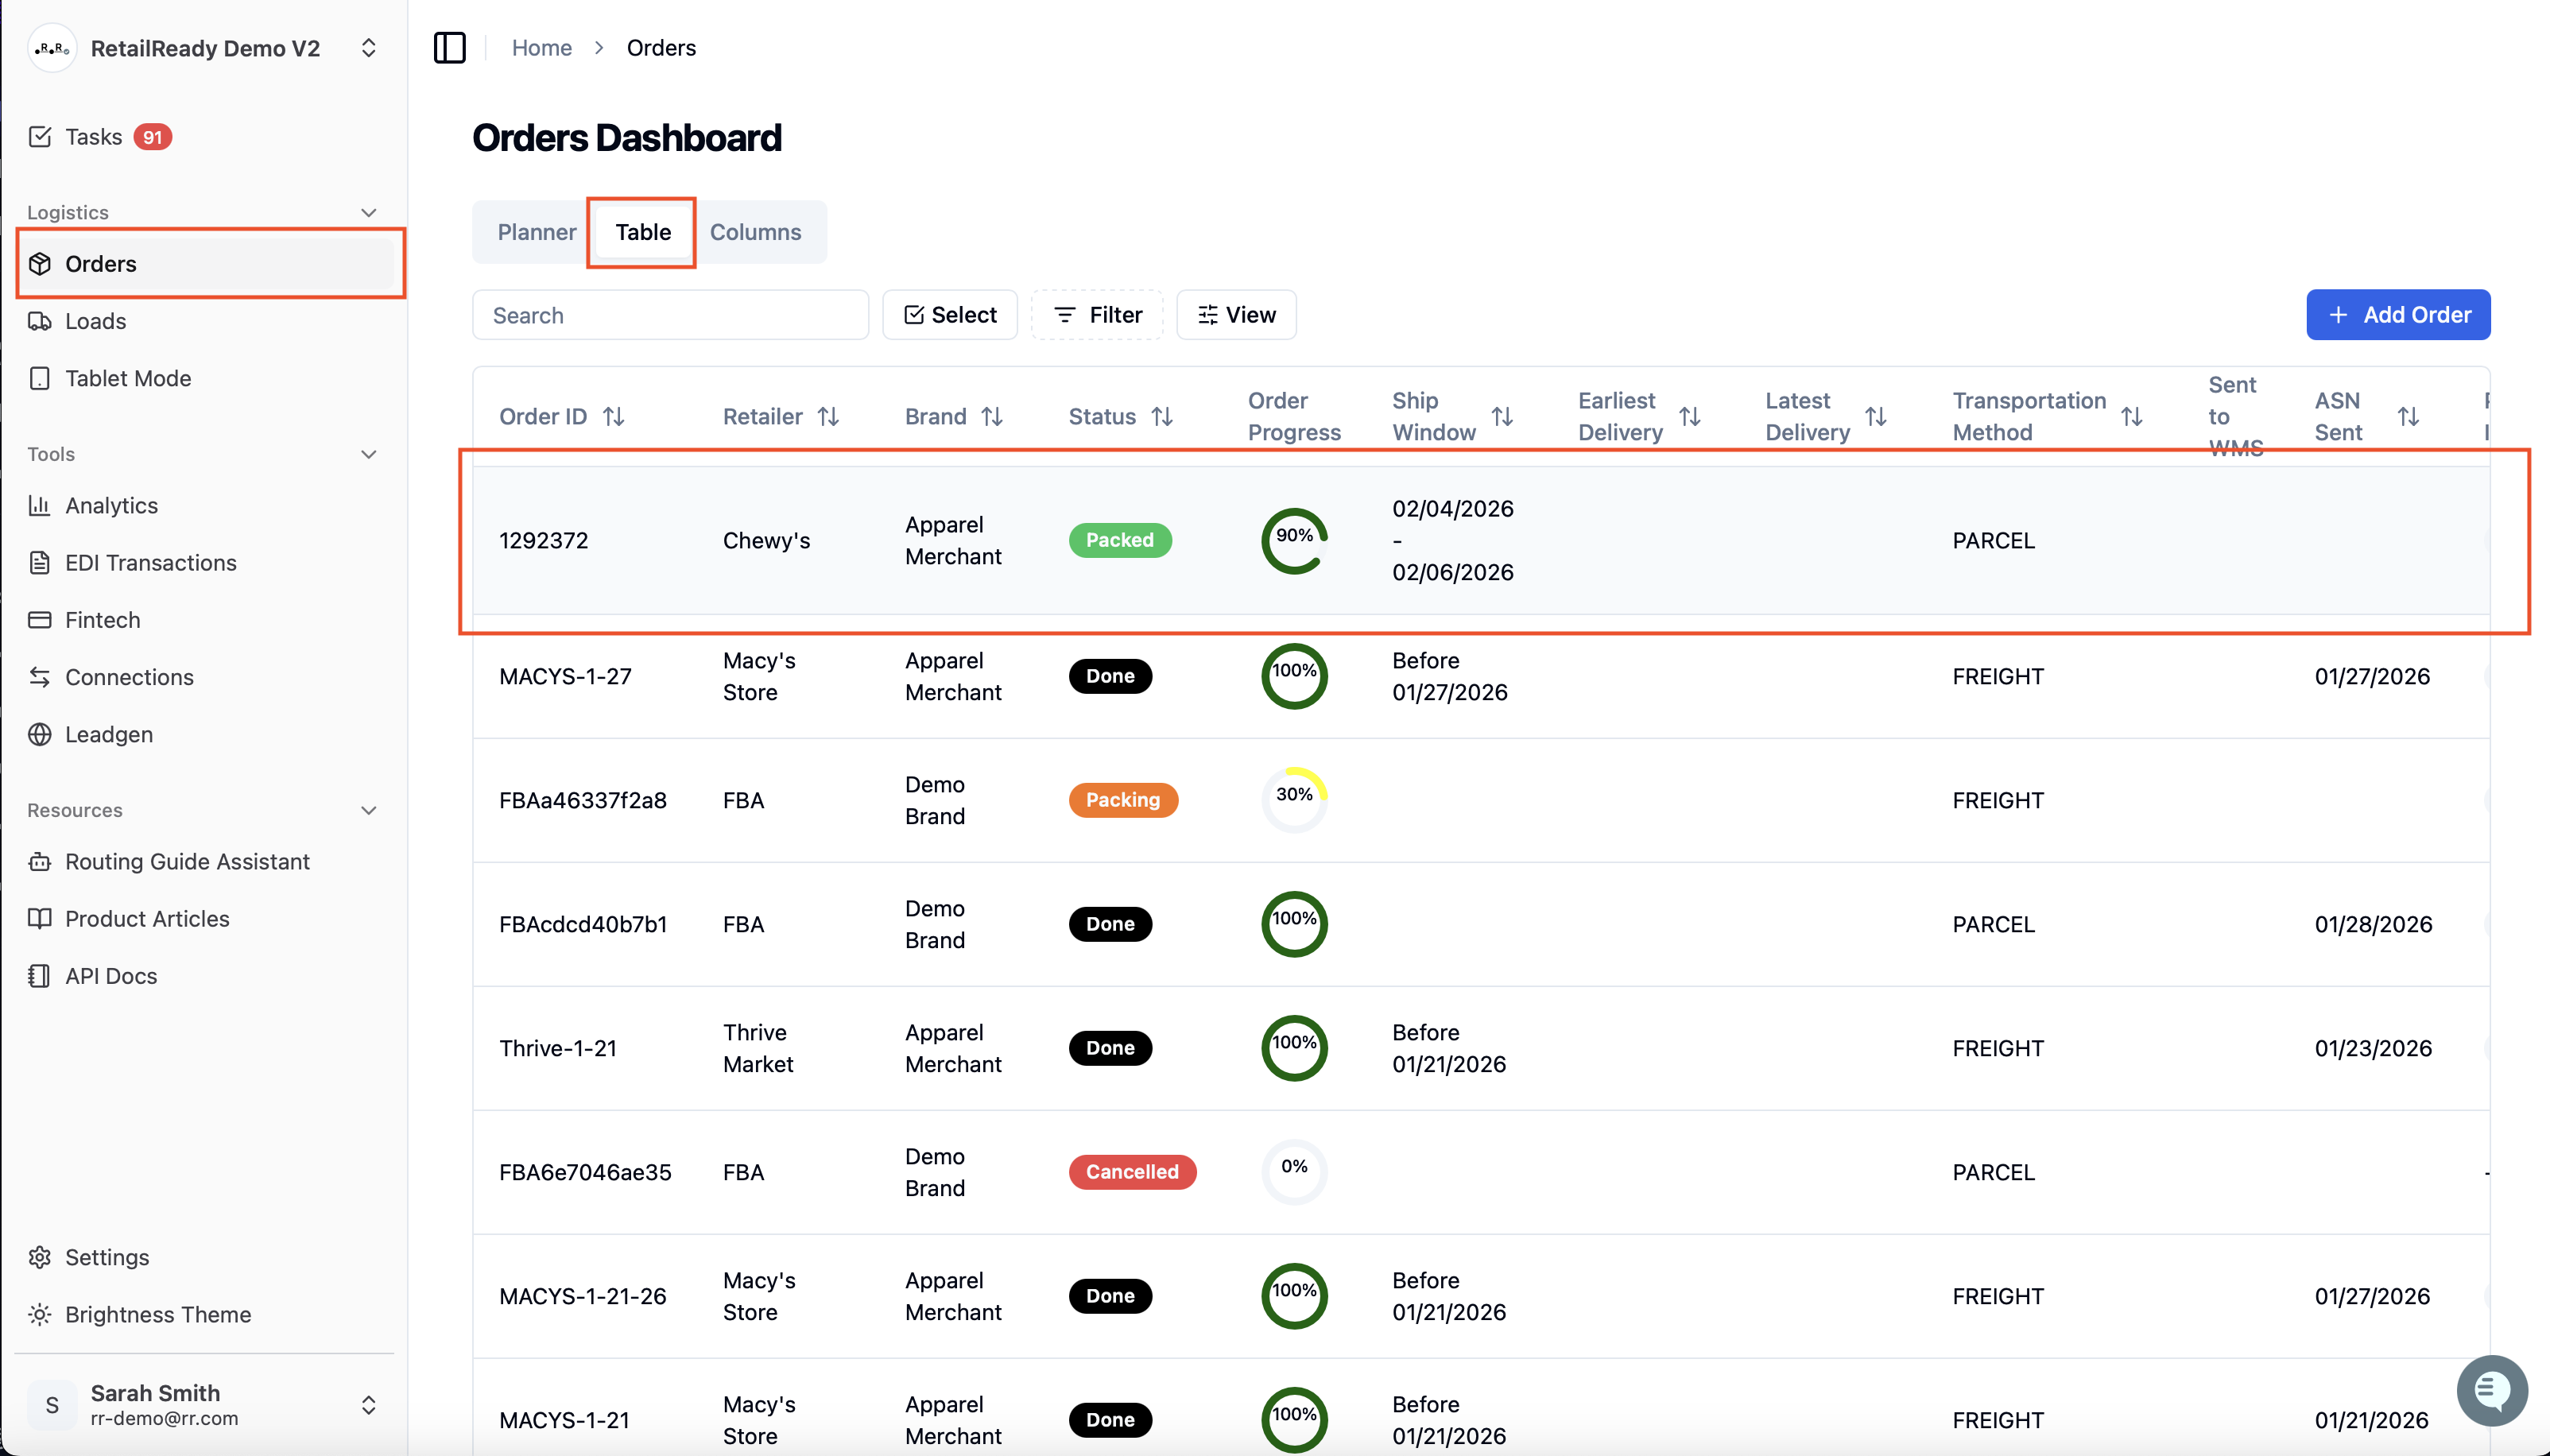Click the Add Order button
This screenshot has width=2550, height=1456.
click(x=2398, y=315)
